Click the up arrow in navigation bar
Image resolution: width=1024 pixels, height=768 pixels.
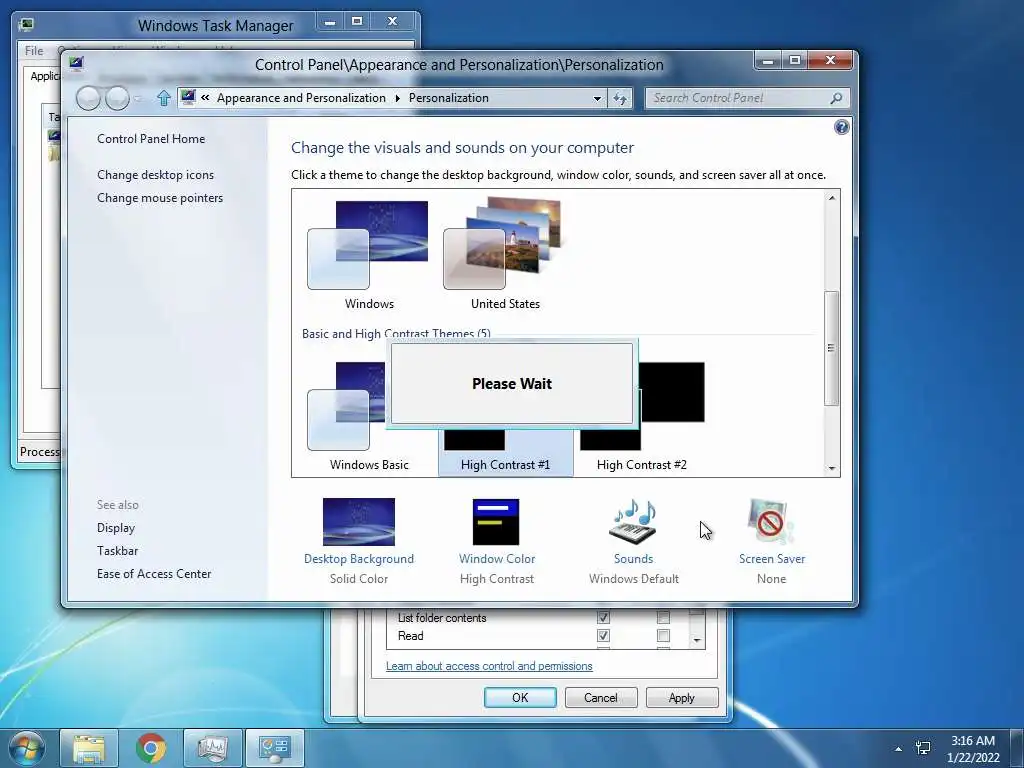(163, 99)
